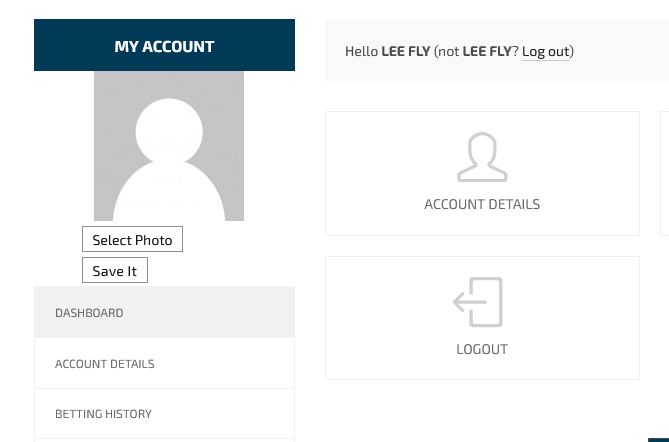The height and width of the screenshot is (442, 669).
Task: Click the ACCOUNT DETAILS label under person icon
Action: coord(482,204)
